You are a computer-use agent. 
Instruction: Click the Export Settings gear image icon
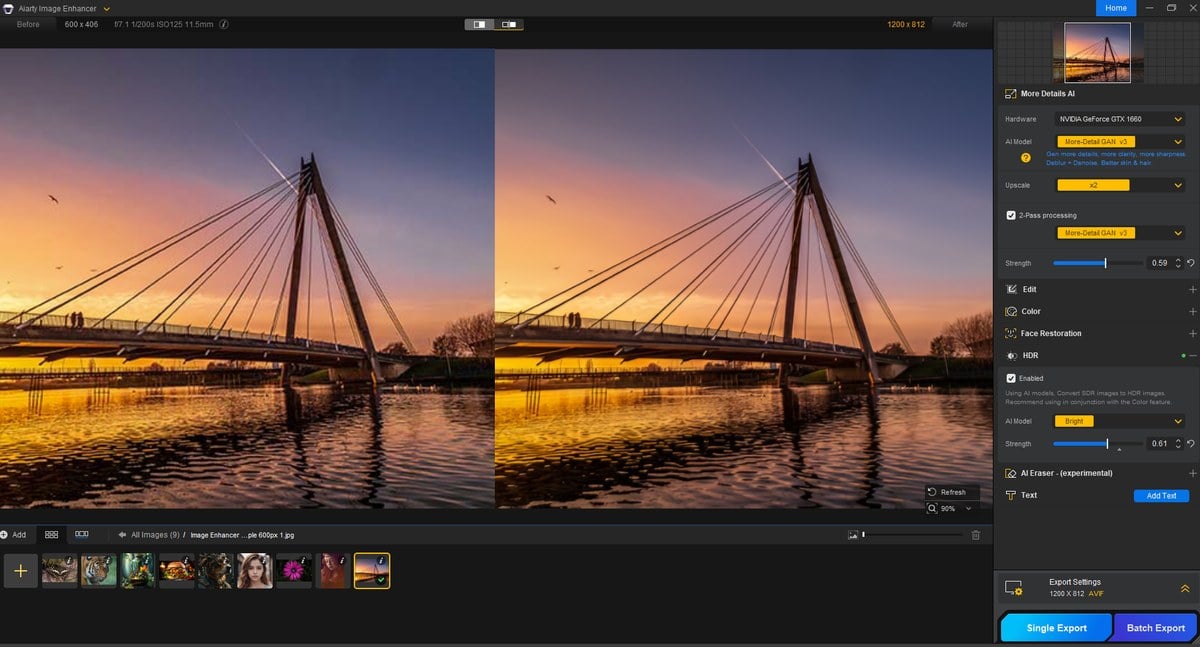1013,588
